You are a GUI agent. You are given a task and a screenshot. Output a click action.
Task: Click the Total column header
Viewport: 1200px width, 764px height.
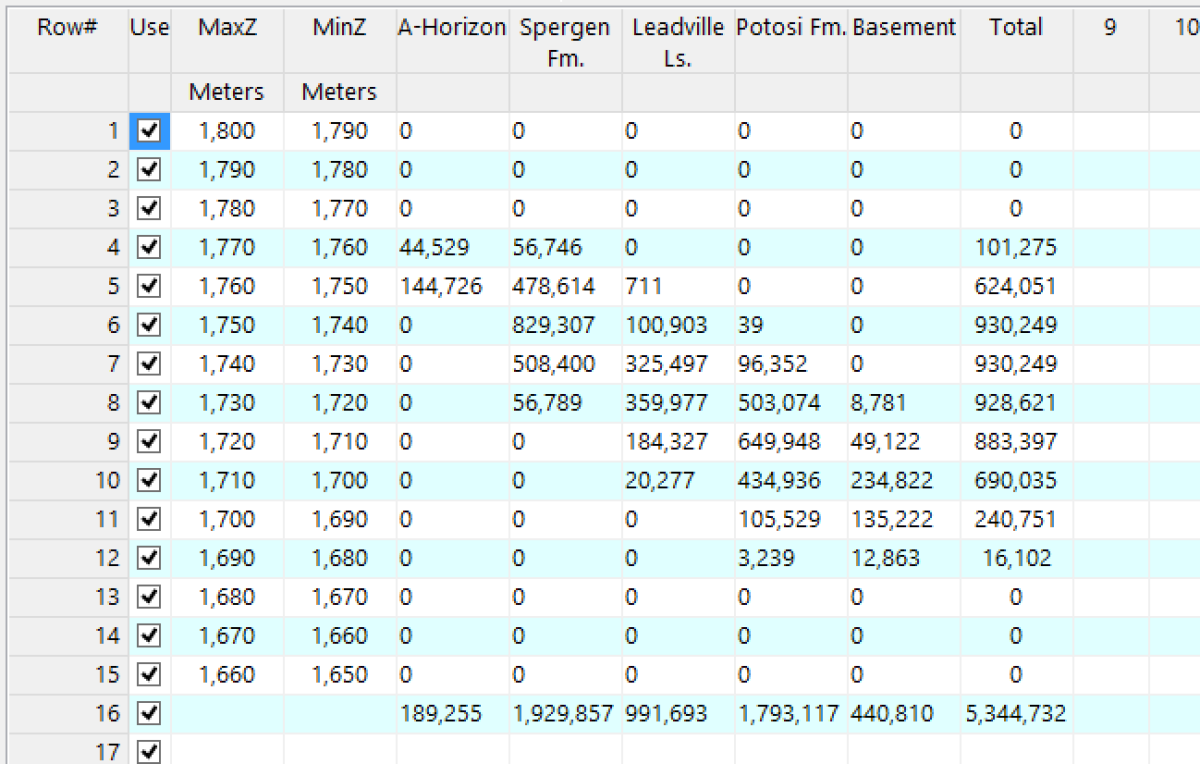pyautogui.click(x=1016, y=28)
